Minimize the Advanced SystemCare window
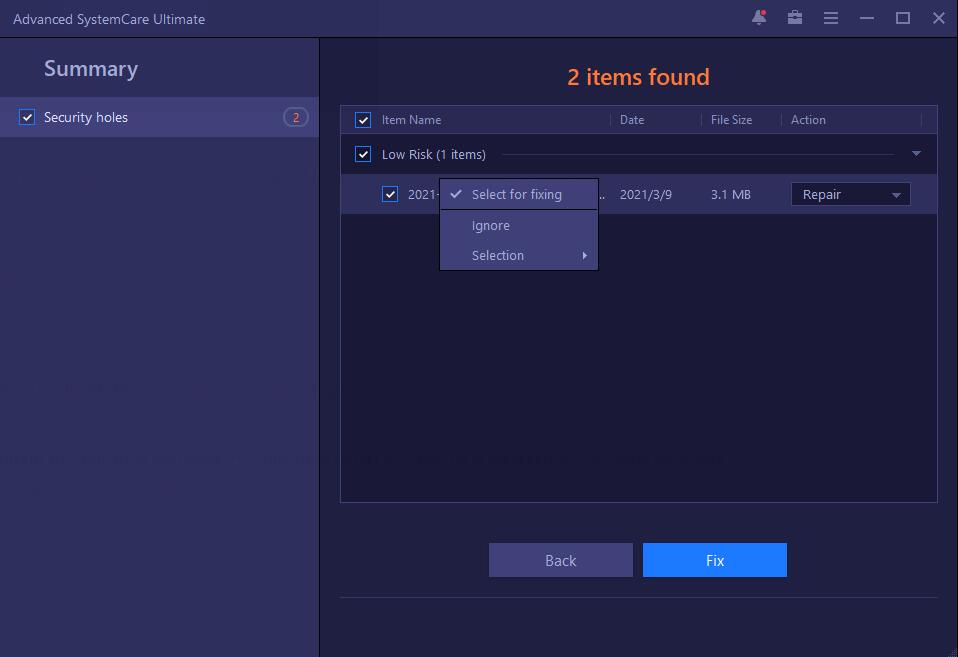 (866, 18)
